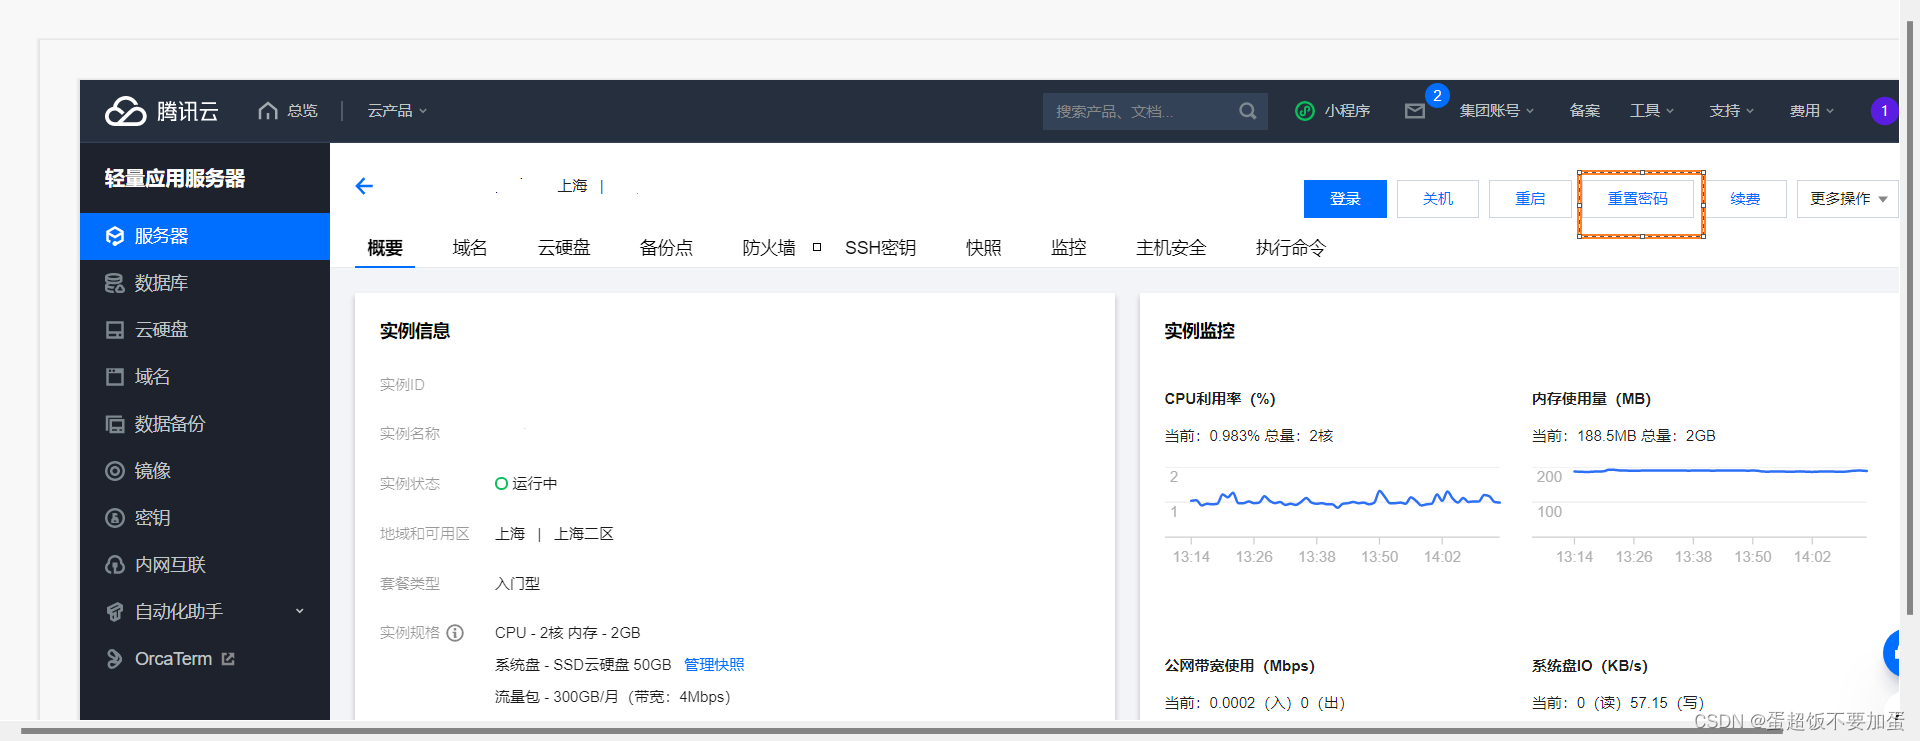Click the 轻量应用服务器 sidebar title
Screen dimensions: 1920x741
pos(175,178)
